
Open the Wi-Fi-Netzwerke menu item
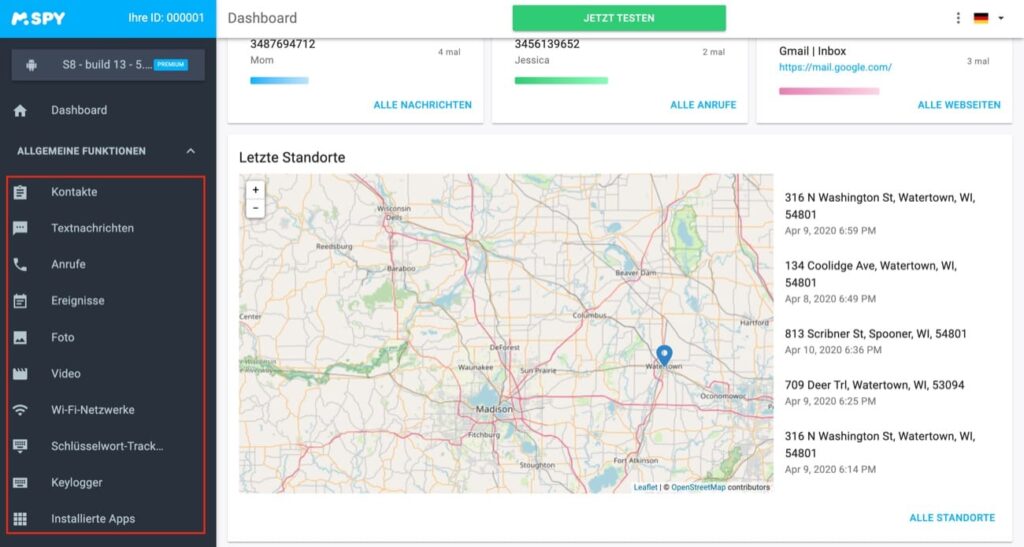pos(93,410)
